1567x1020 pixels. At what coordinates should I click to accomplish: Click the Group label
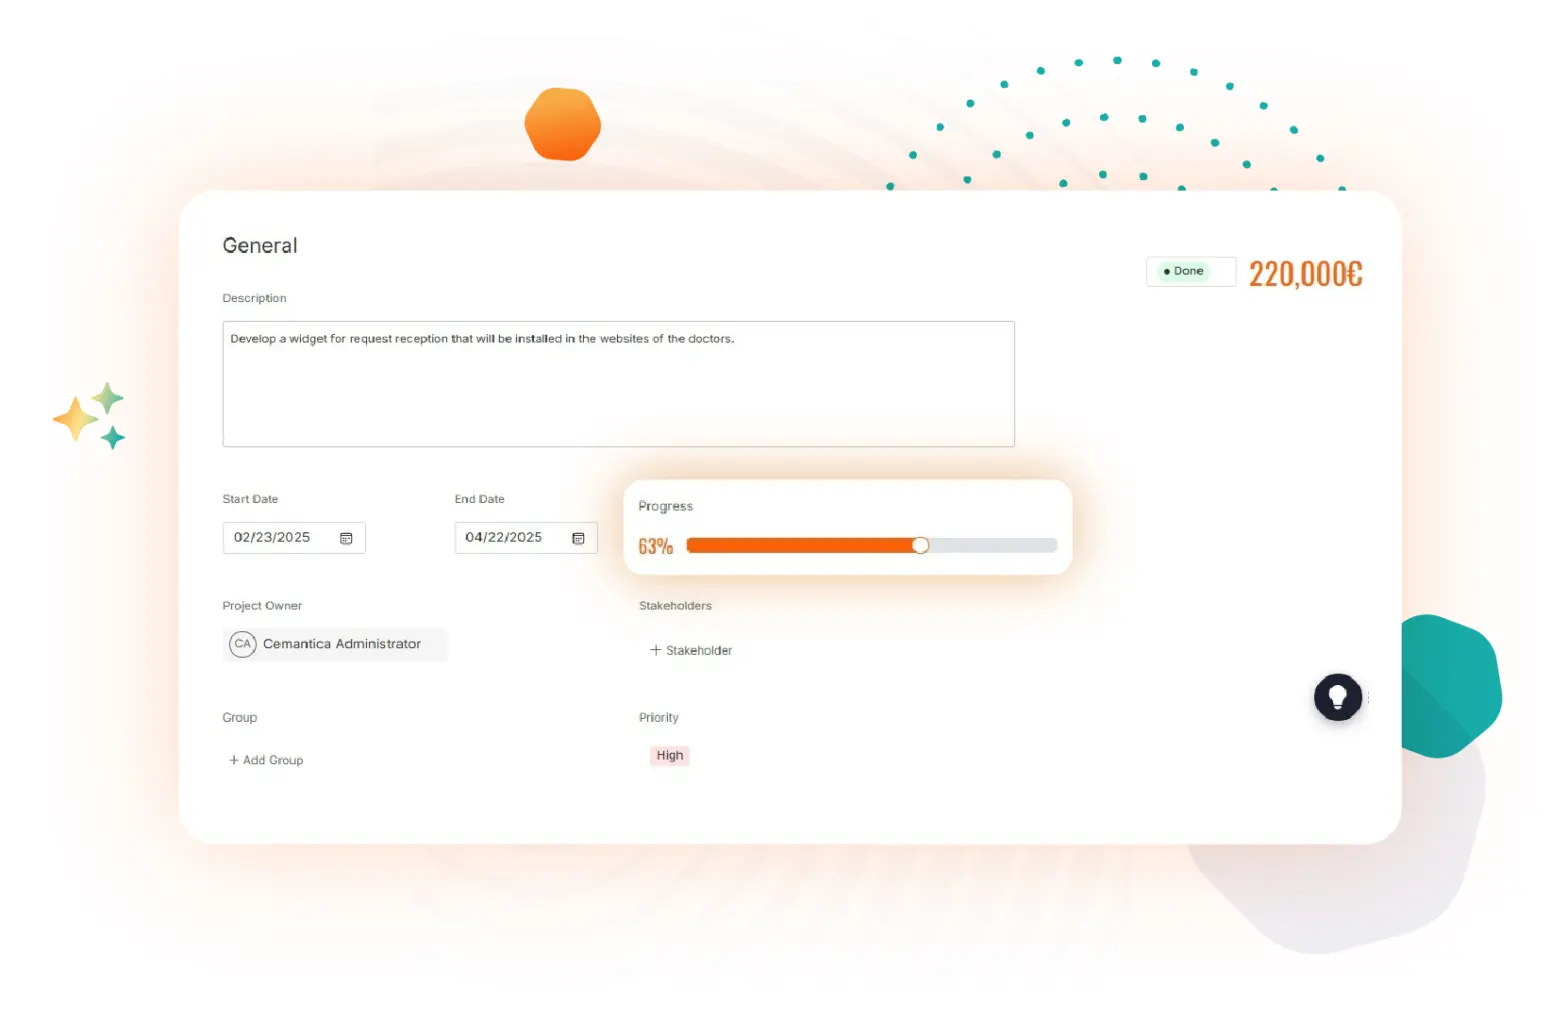click(x=239, y=718)
